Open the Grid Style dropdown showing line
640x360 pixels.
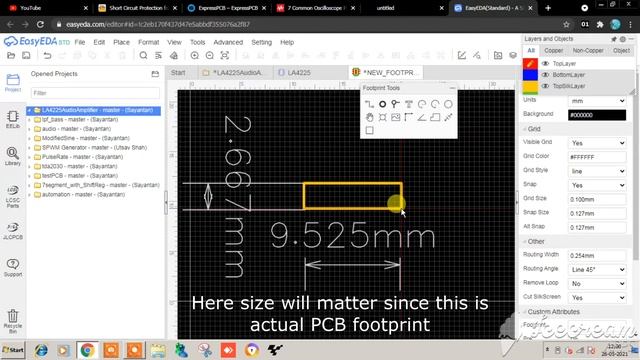click(x=597, y=171)
